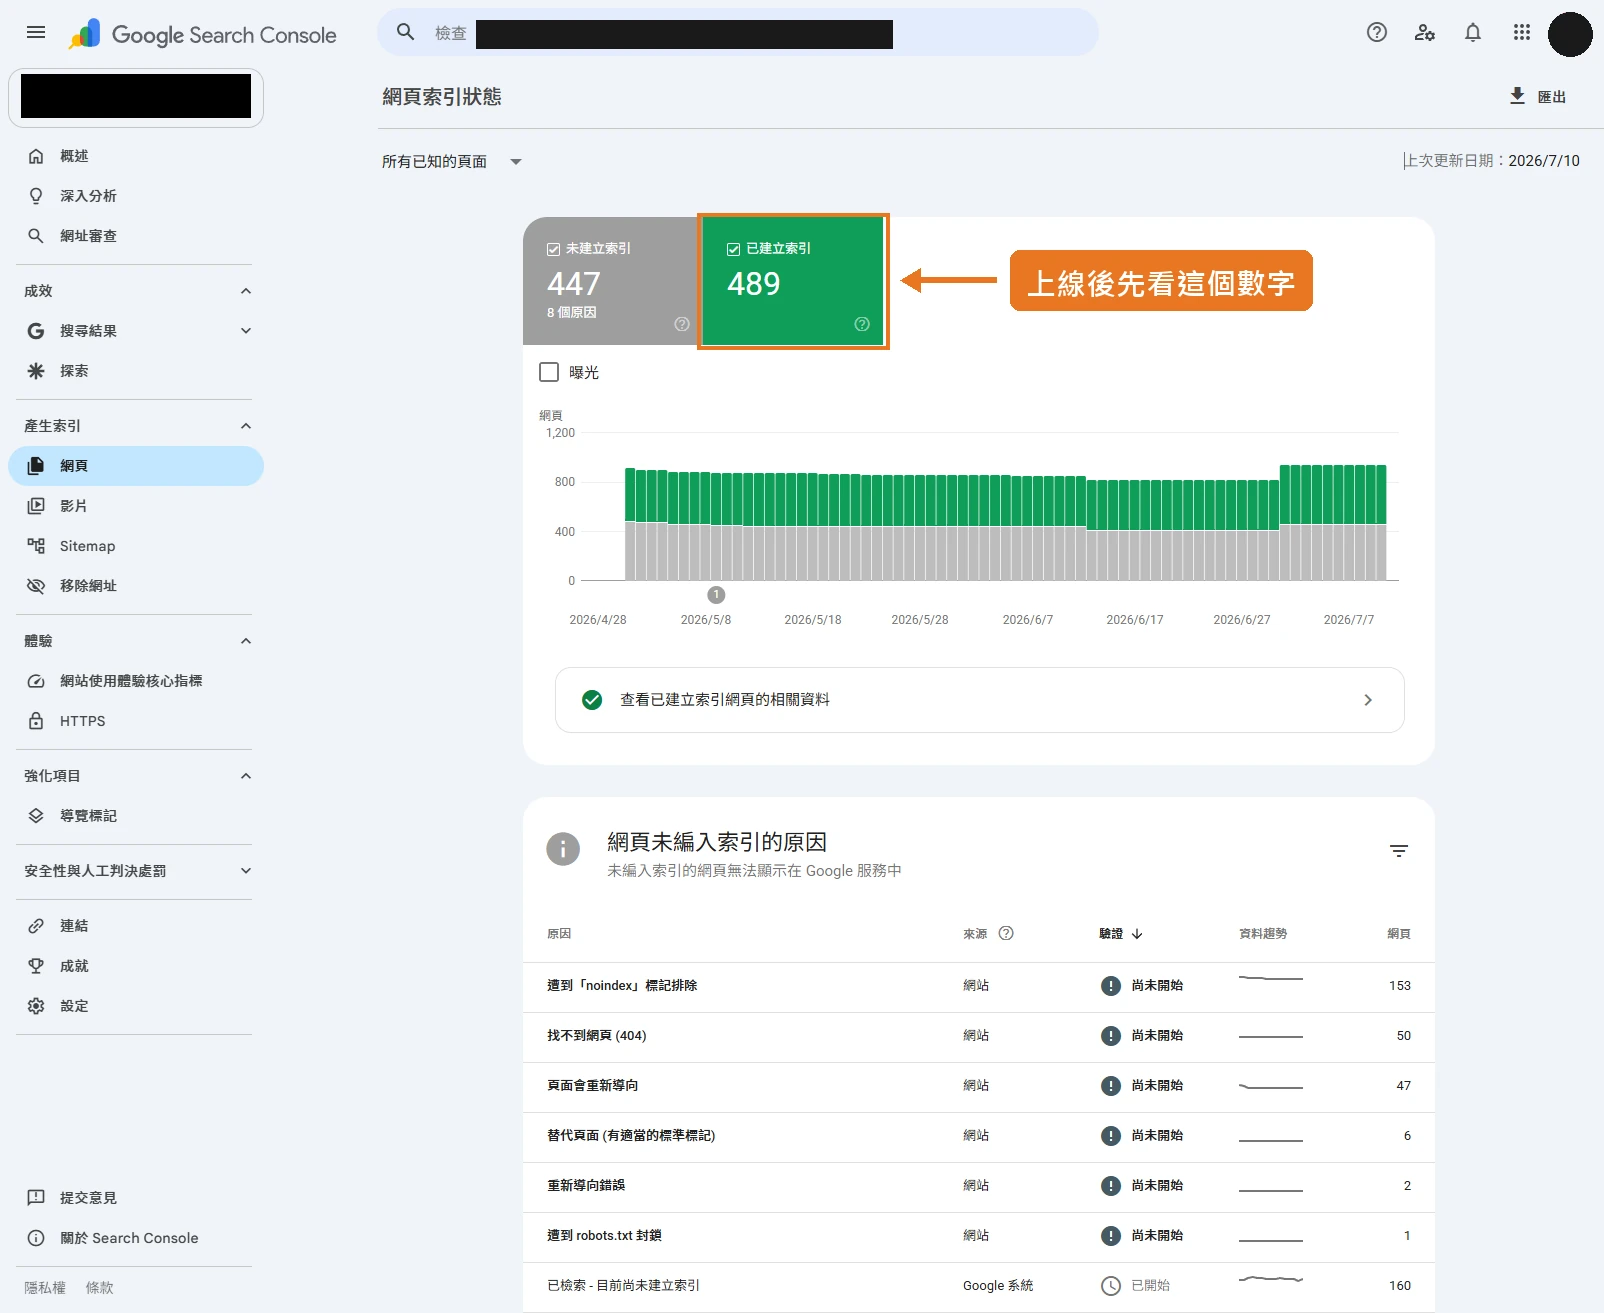Toggle the 未建立索引 checkbox

pos(553,249)
